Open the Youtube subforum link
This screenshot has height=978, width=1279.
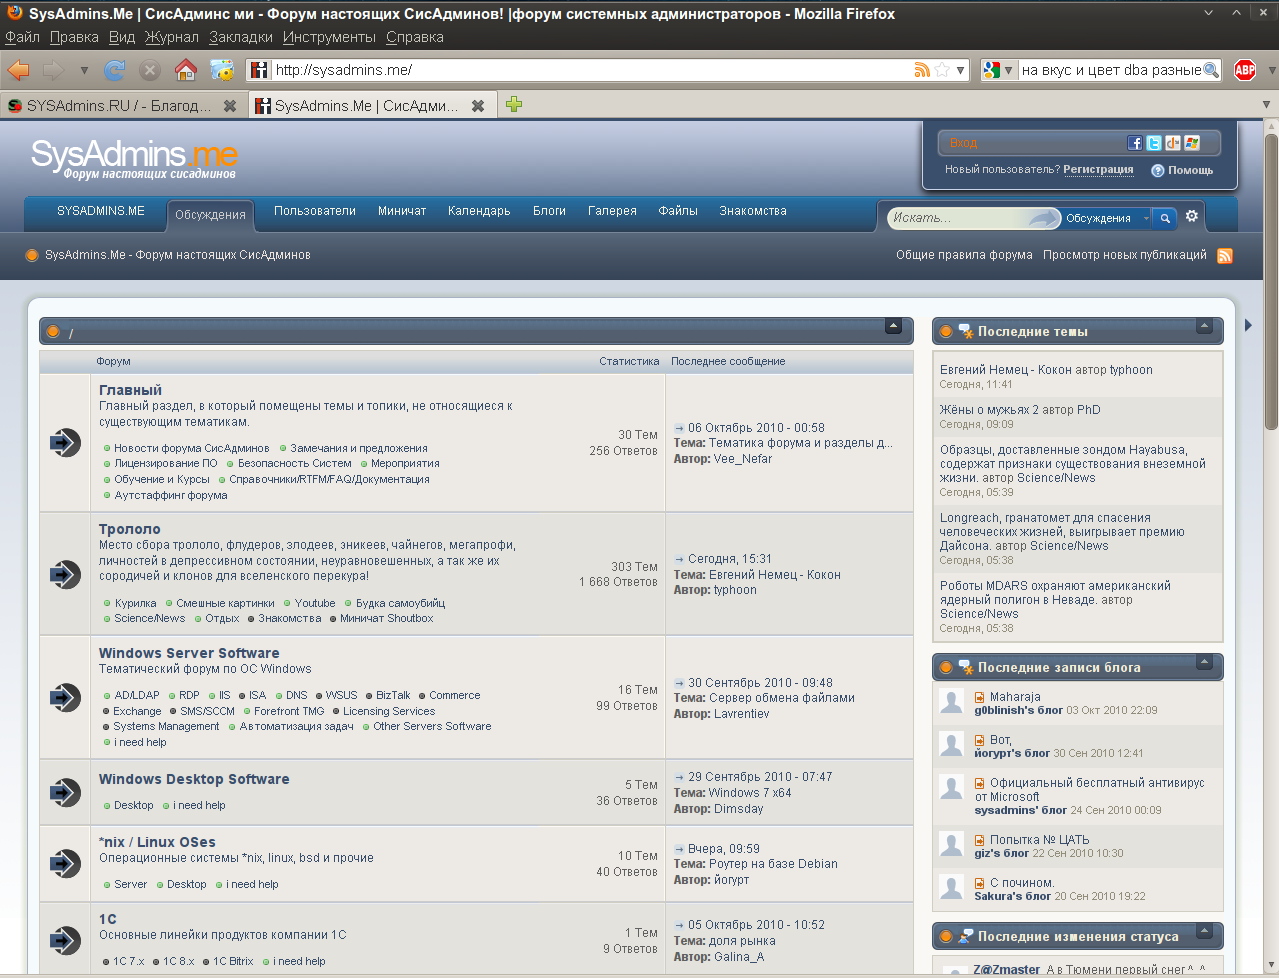click(x=315, y=603)
